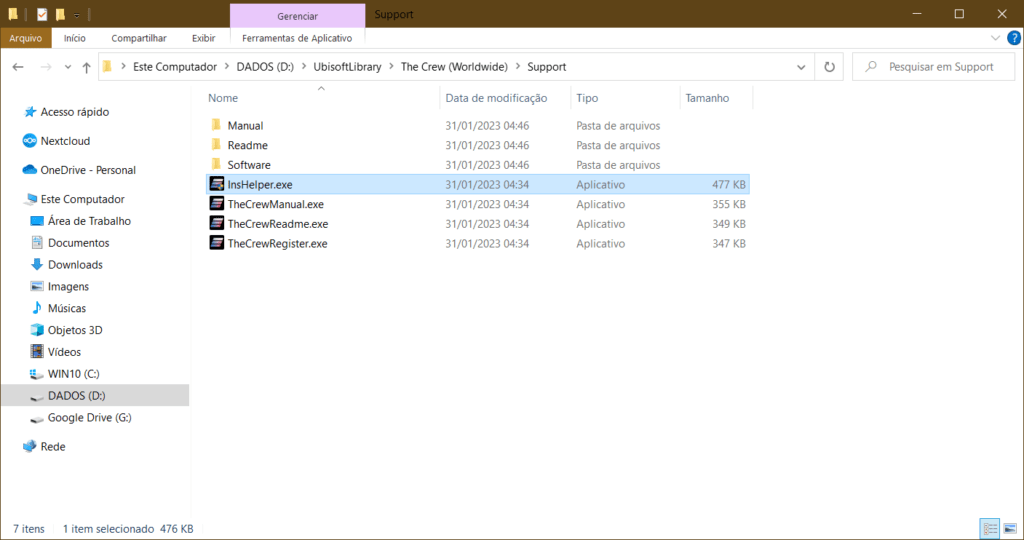This screenshot has width=1024, height=540.
Task: Navigate to UbisoftLibrary in address bar
Action: (347, 67)
